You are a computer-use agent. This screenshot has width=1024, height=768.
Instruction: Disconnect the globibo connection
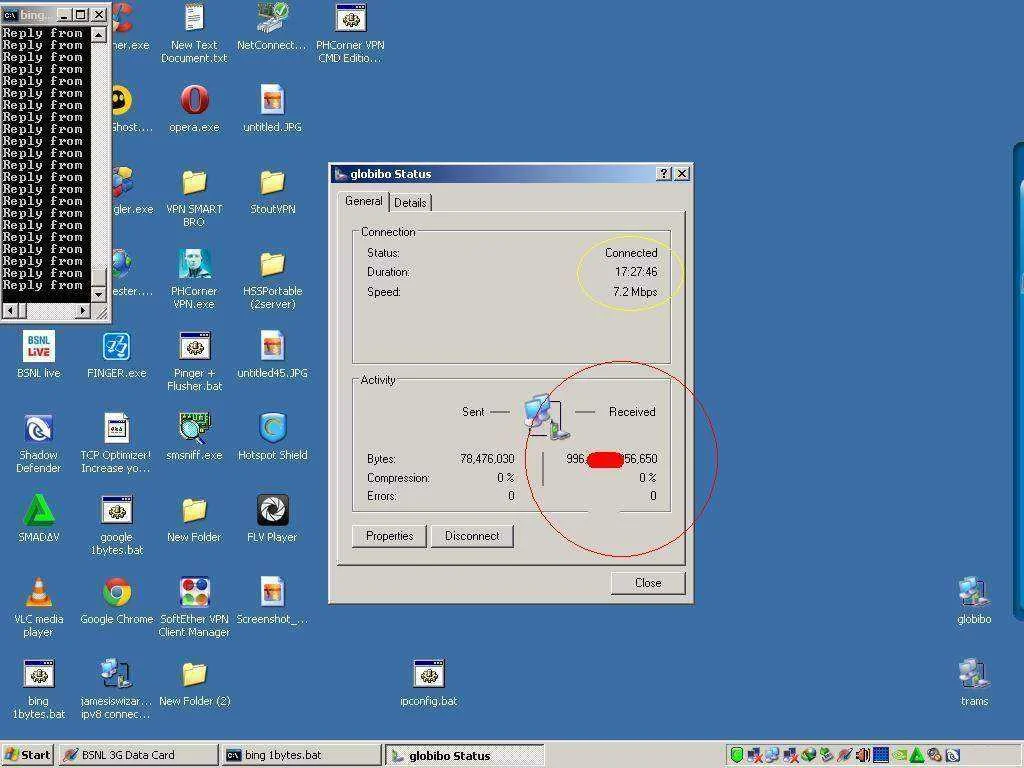tap(472, 536)
